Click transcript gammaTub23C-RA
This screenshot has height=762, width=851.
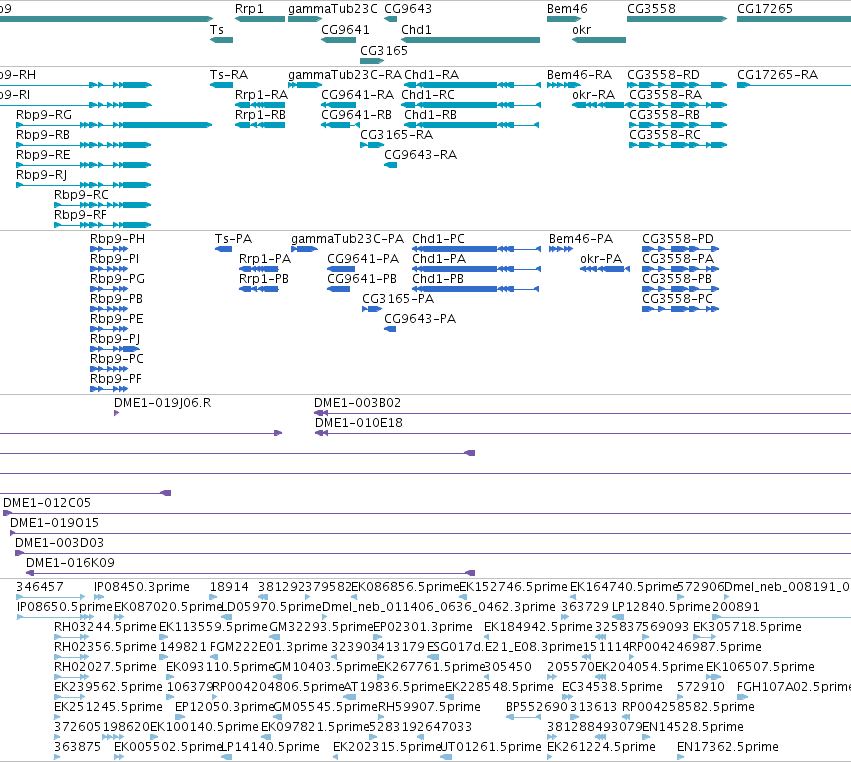pos(305,85)
